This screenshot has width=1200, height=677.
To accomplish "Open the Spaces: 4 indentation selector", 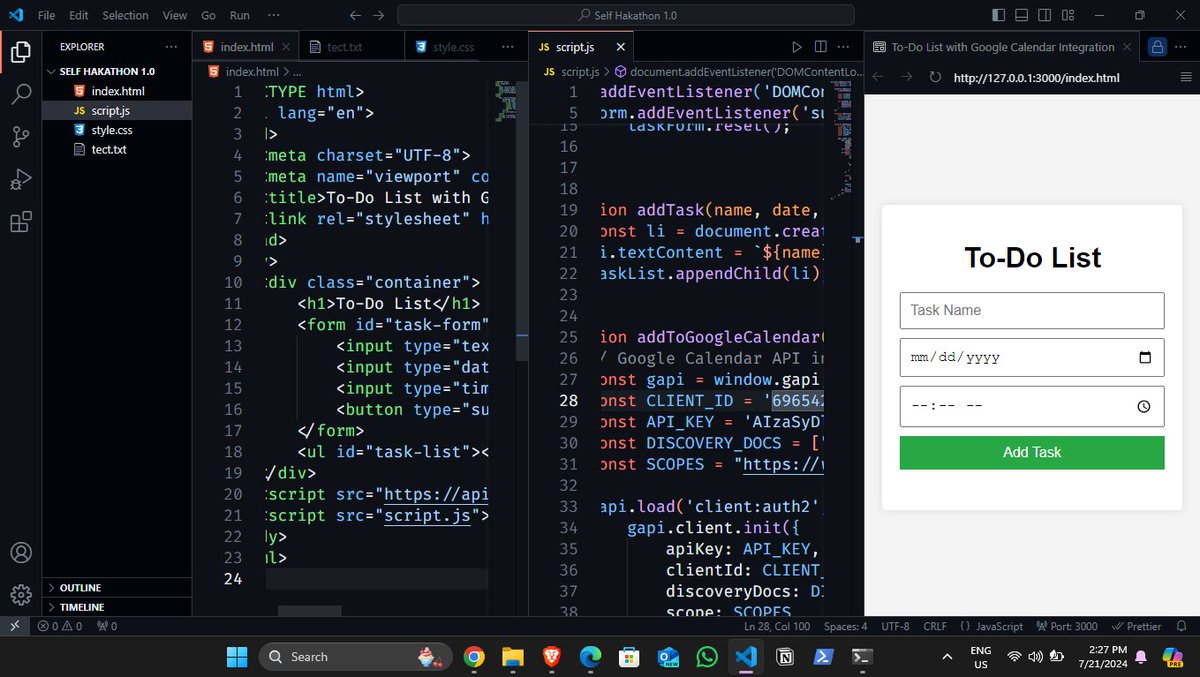I will coord(846,626).
